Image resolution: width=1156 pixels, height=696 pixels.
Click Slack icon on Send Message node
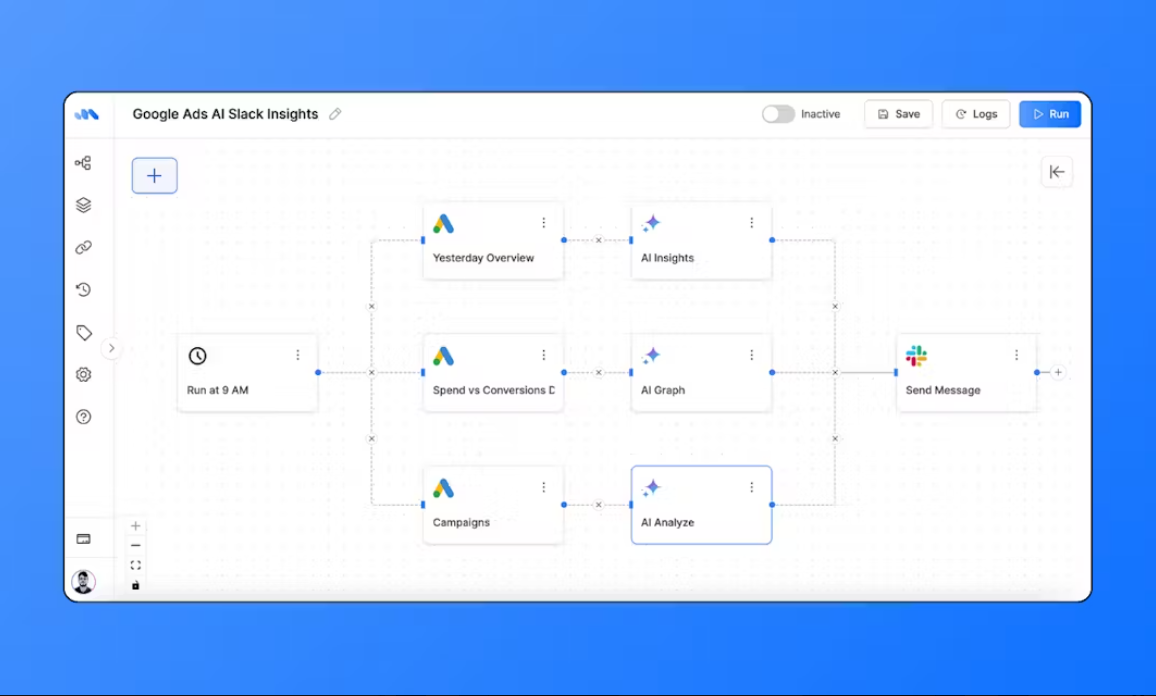(916, 356)
